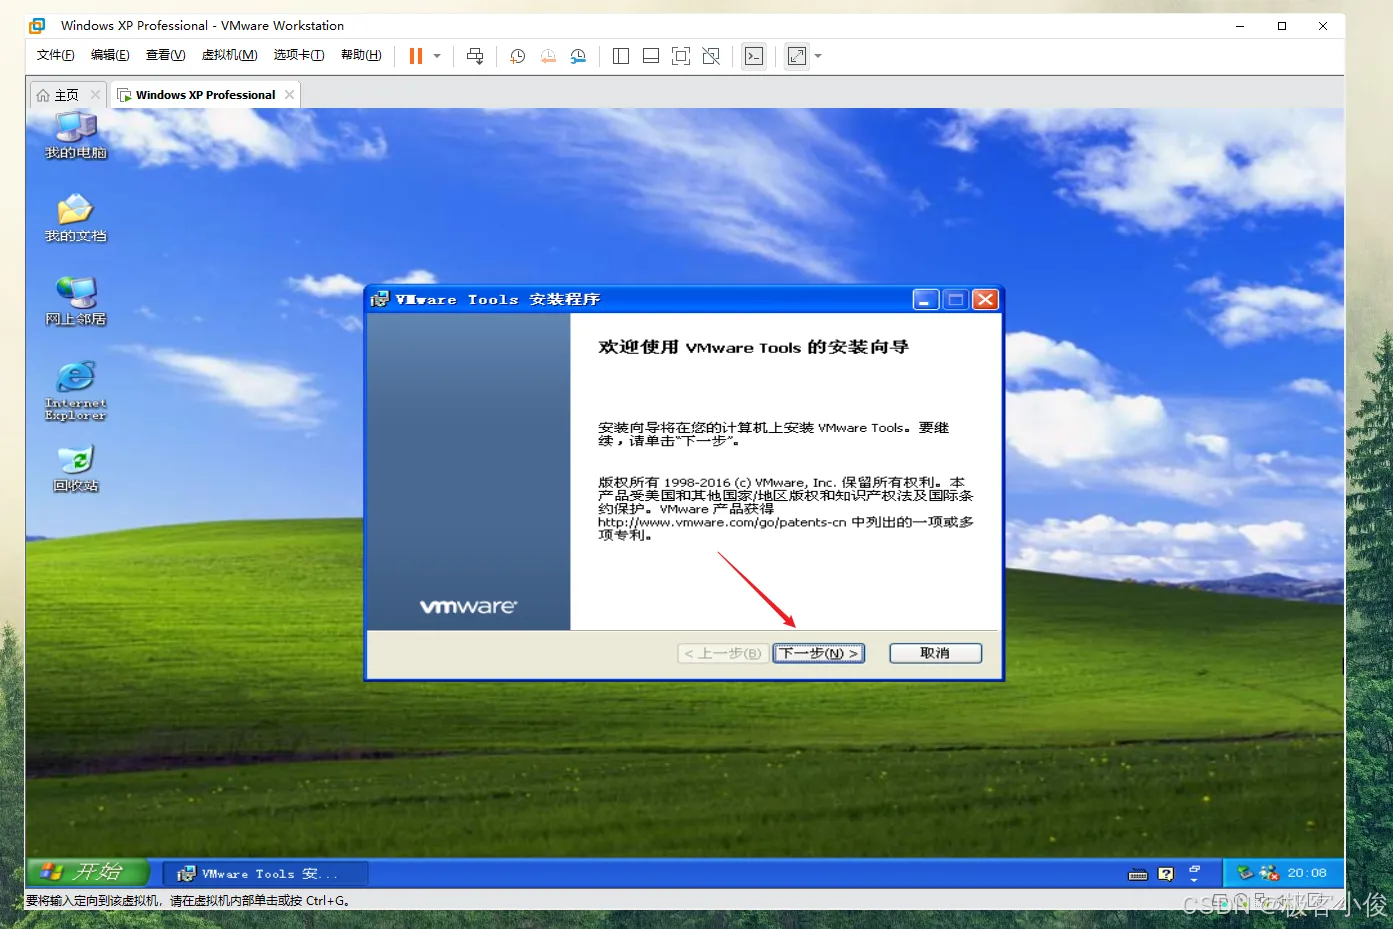
Task: Click the safely remove hardware tray icon
Action: [x=1245, y=873]
